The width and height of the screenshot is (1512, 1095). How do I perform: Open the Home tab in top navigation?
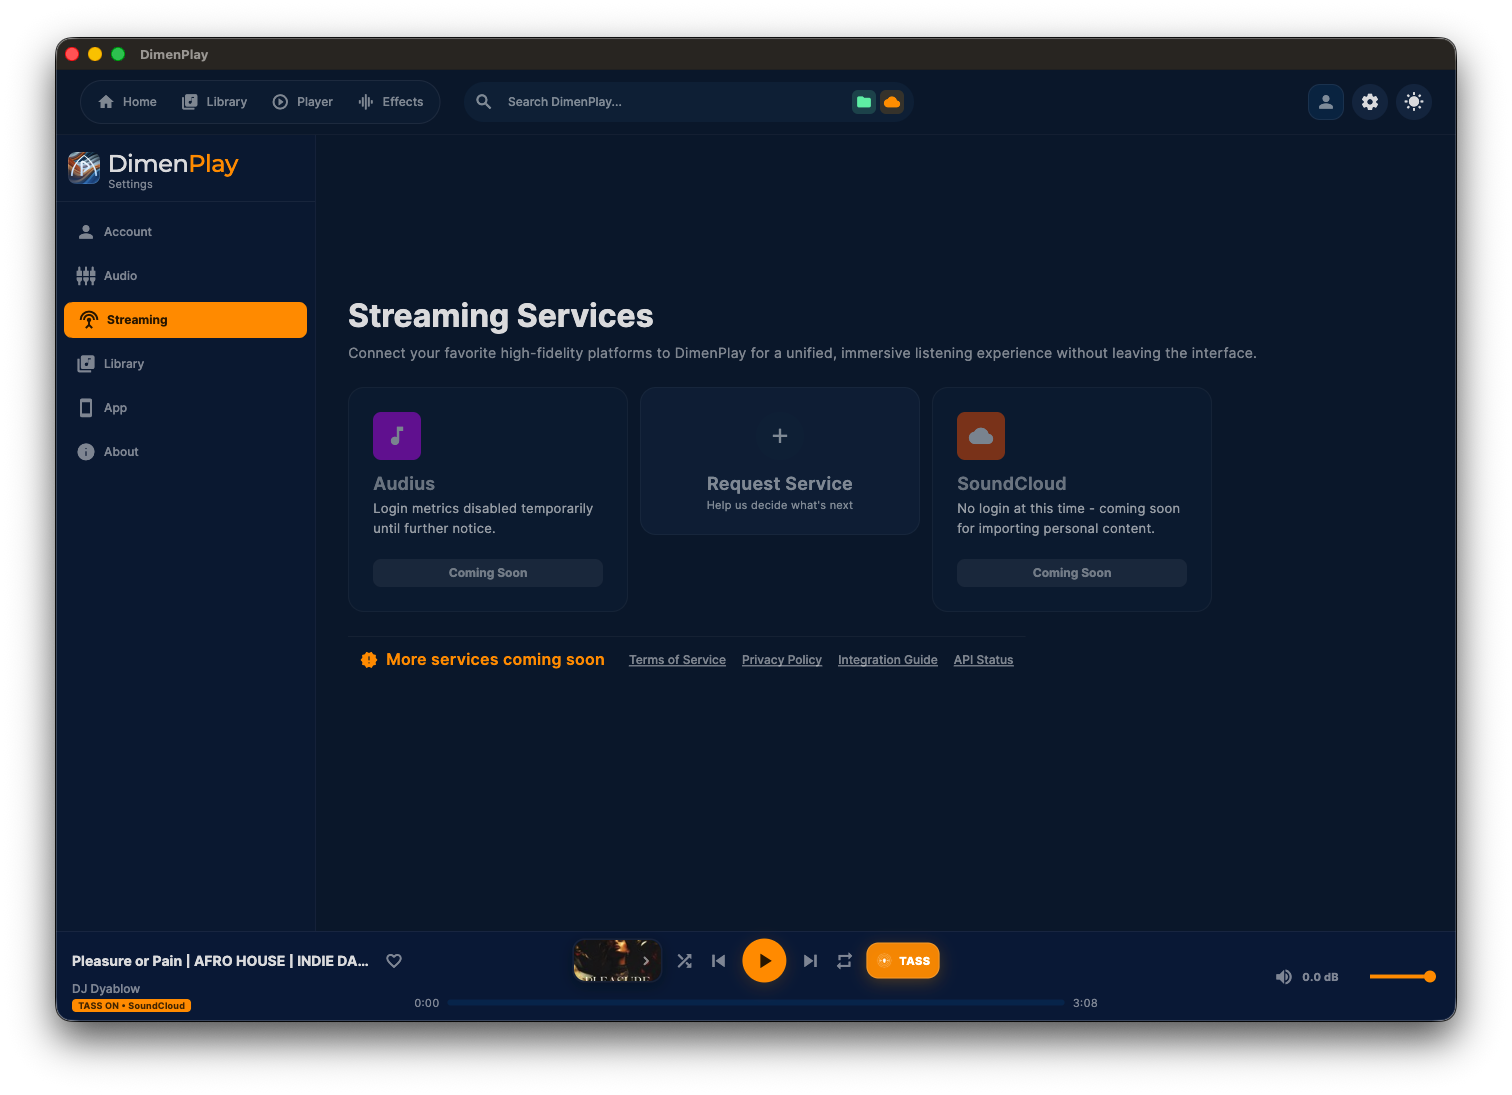tap(127, 102)
